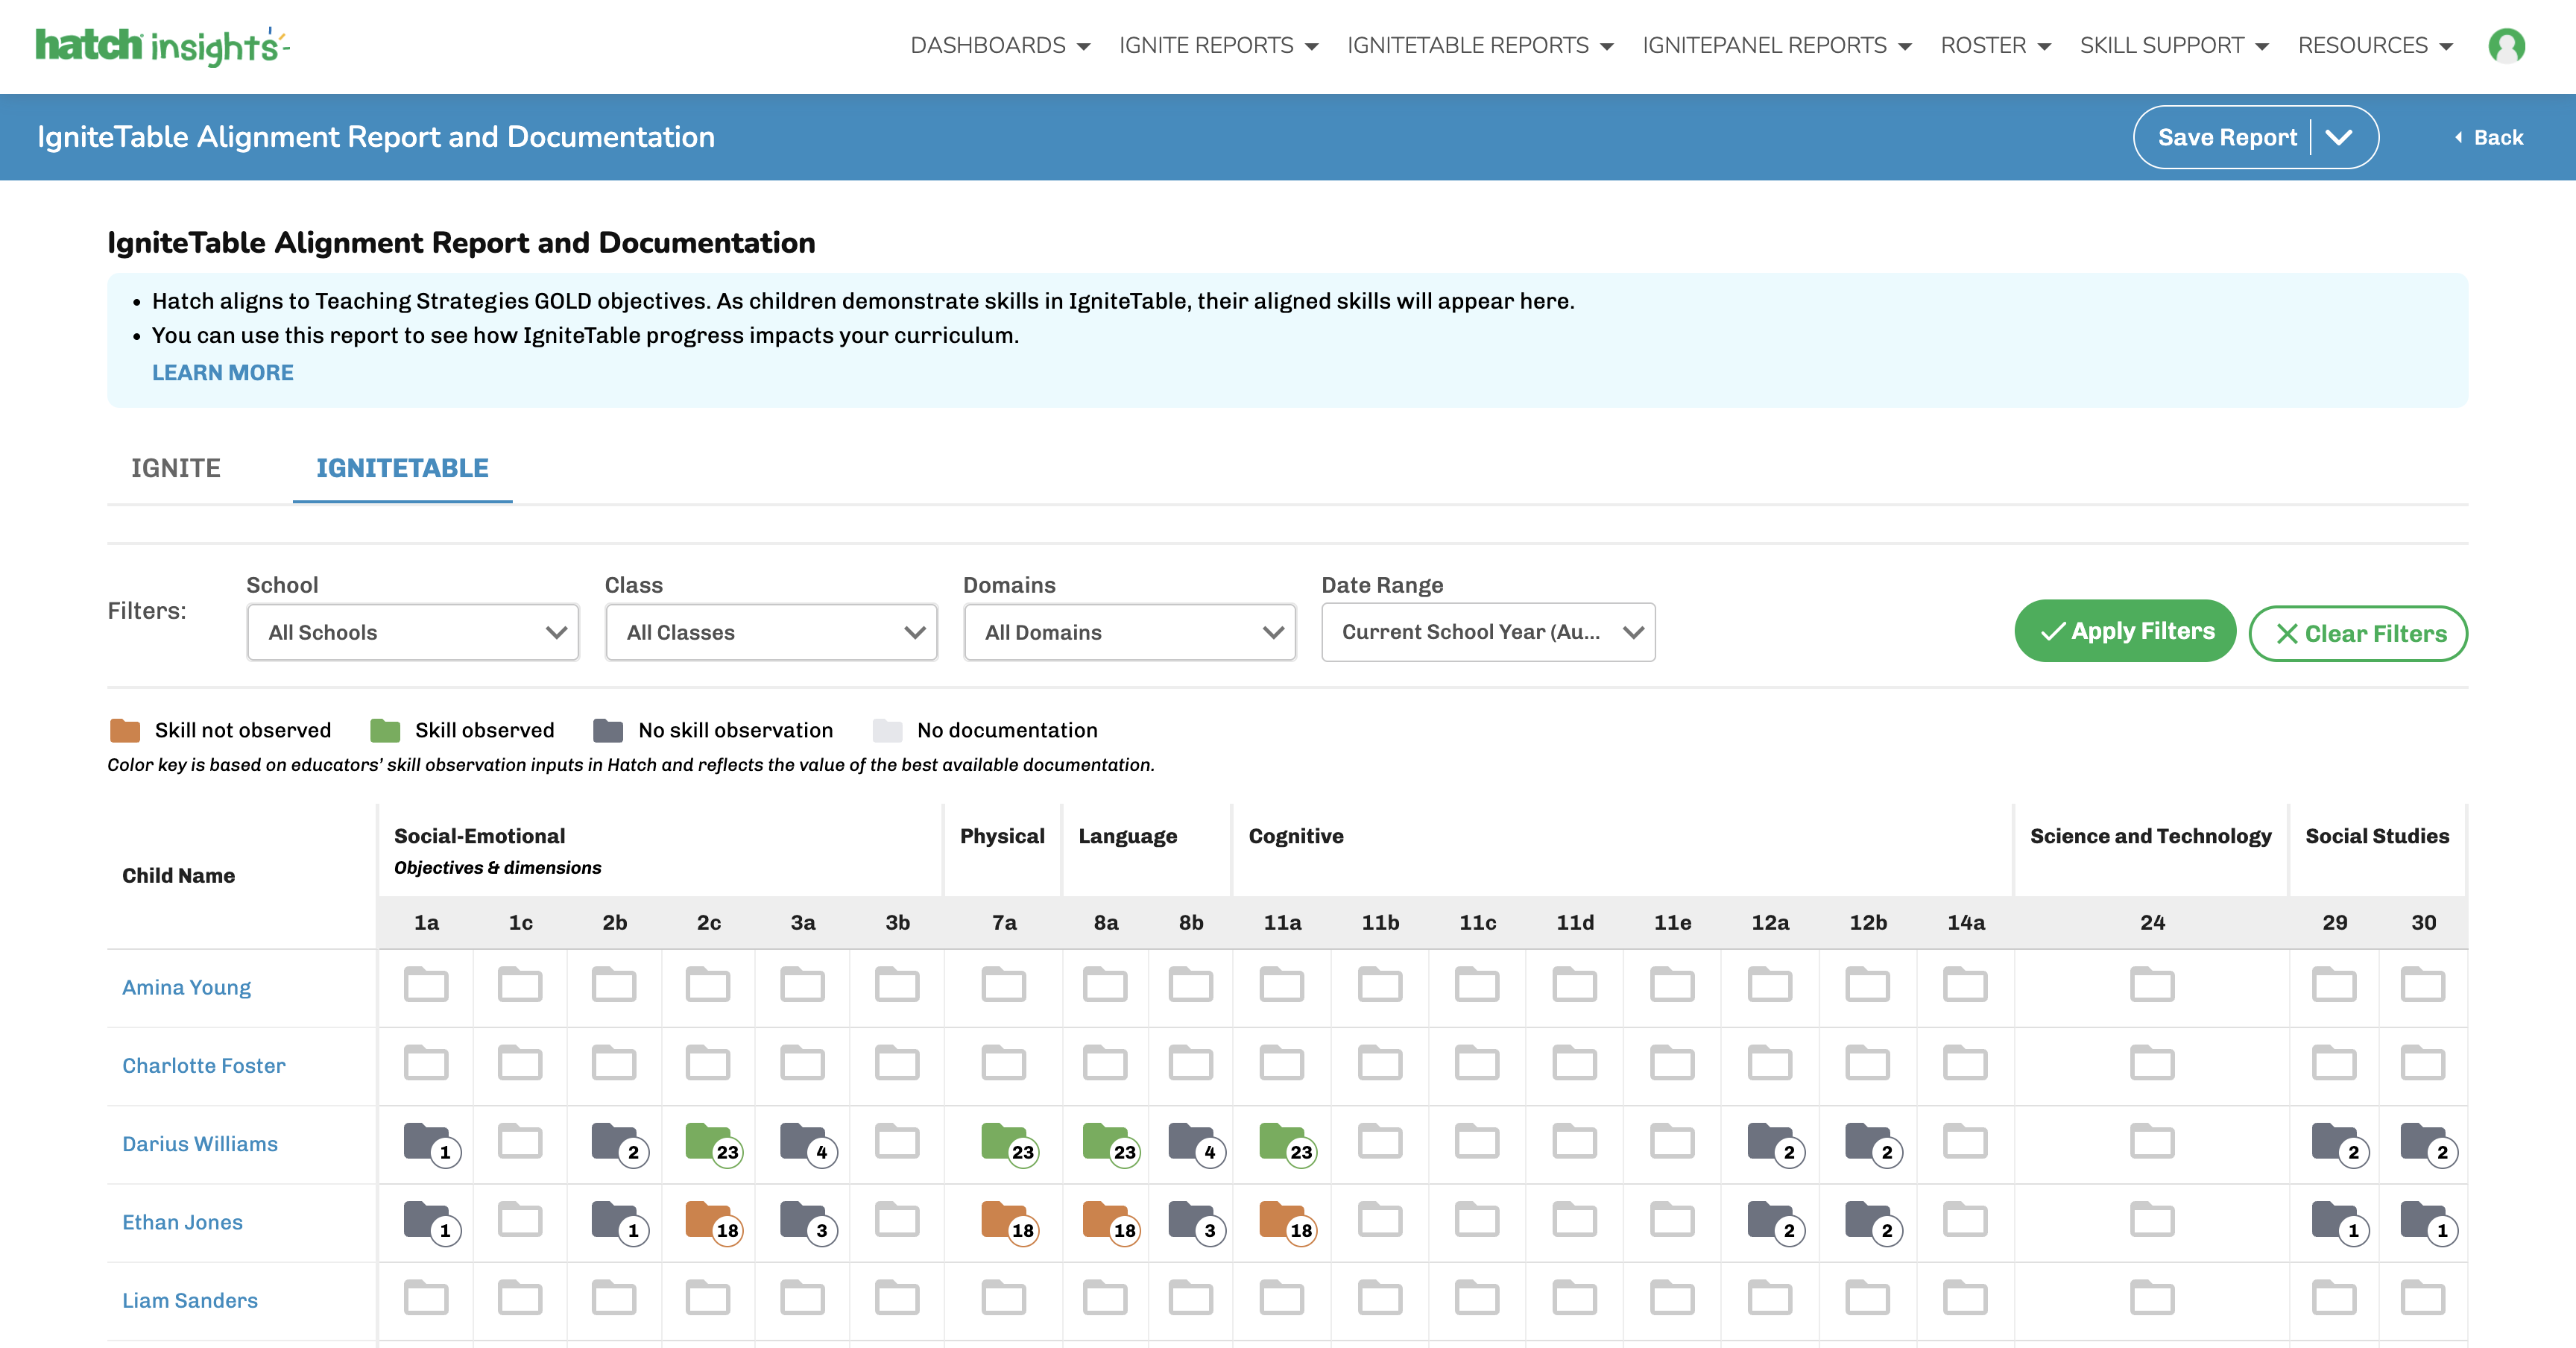Open the IgnitePanel Reports menu
The width and height of the screenshot is (2576, 1348).
pyautogui.click(x=1776, y=45)
